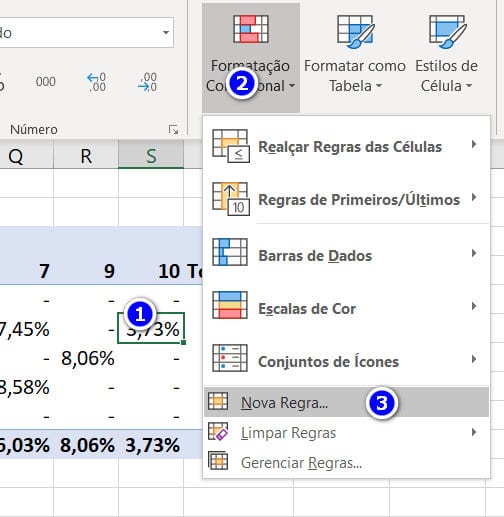This screenshot has height=517, width=504.
Task: Select column S header
Action: tap(151, 156)
